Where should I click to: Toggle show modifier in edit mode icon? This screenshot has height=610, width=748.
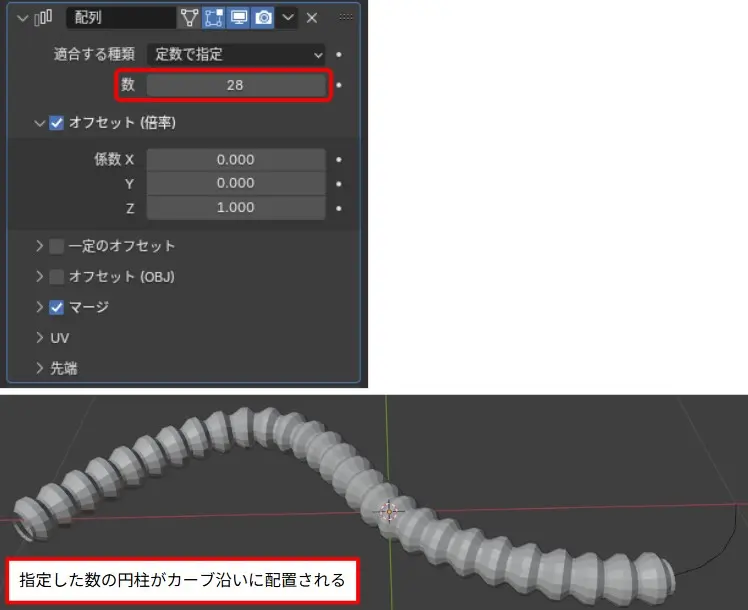pyautogui.click(x=214, y=18)
